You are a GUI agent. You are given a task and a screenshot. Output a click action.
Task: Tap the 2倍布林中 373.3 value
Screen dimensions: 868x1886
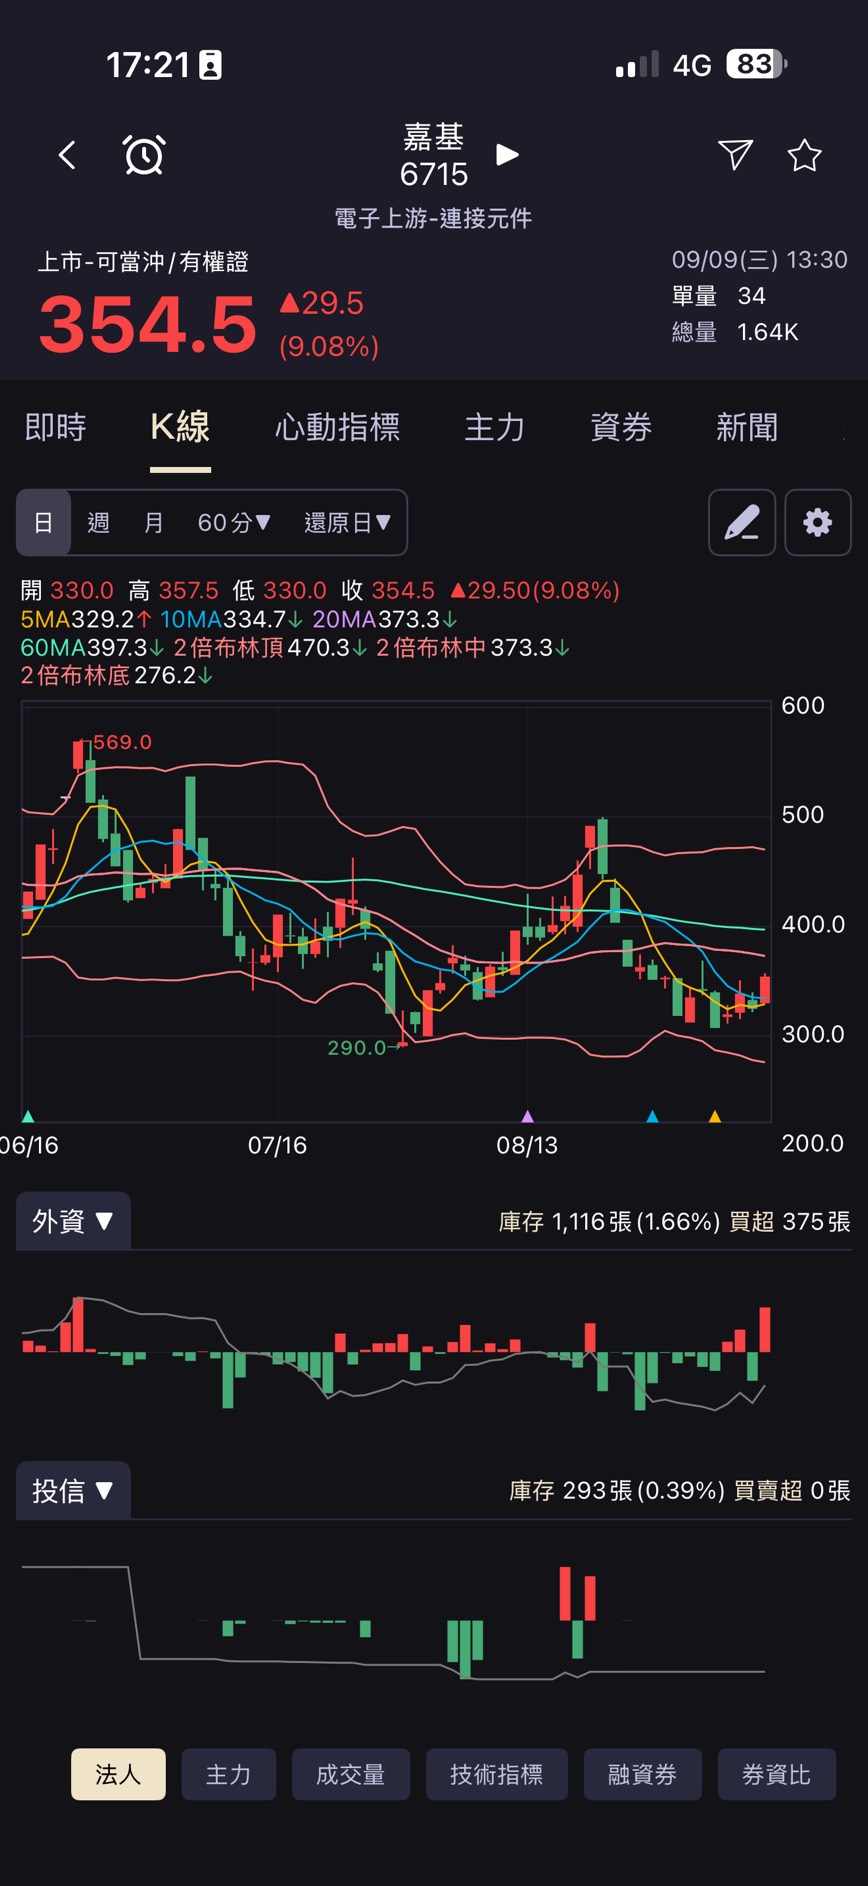coord(472,647)
